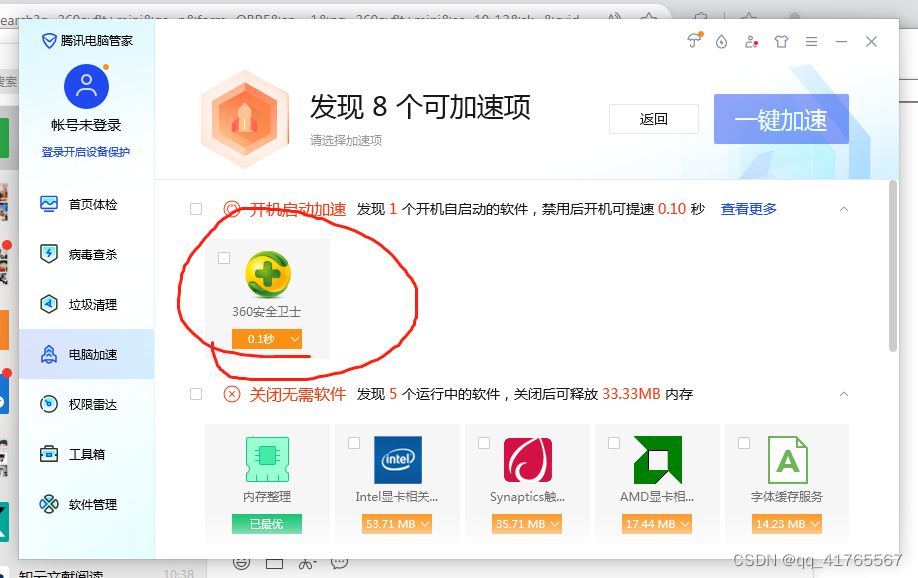The image size is (918, 578).
Task: Click the 帐号未登录 label
Action: (86, 125)
